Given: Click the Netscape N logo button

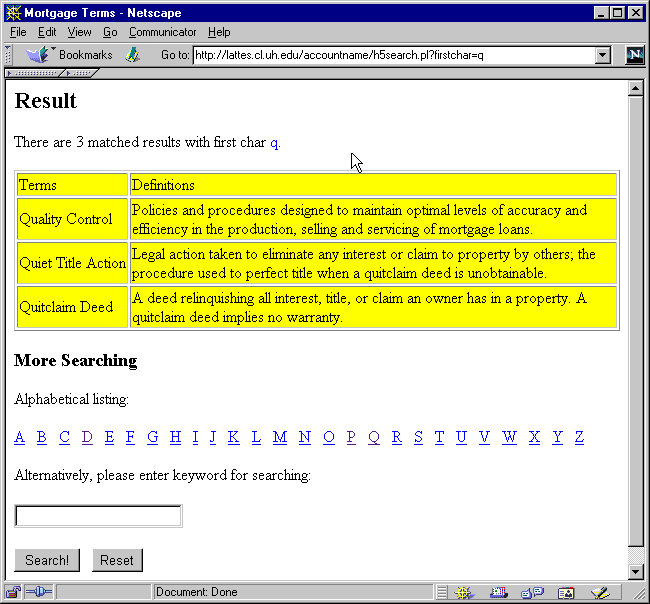Looking at the screenshot, I should pyautogui.click(x=635, y=55).
